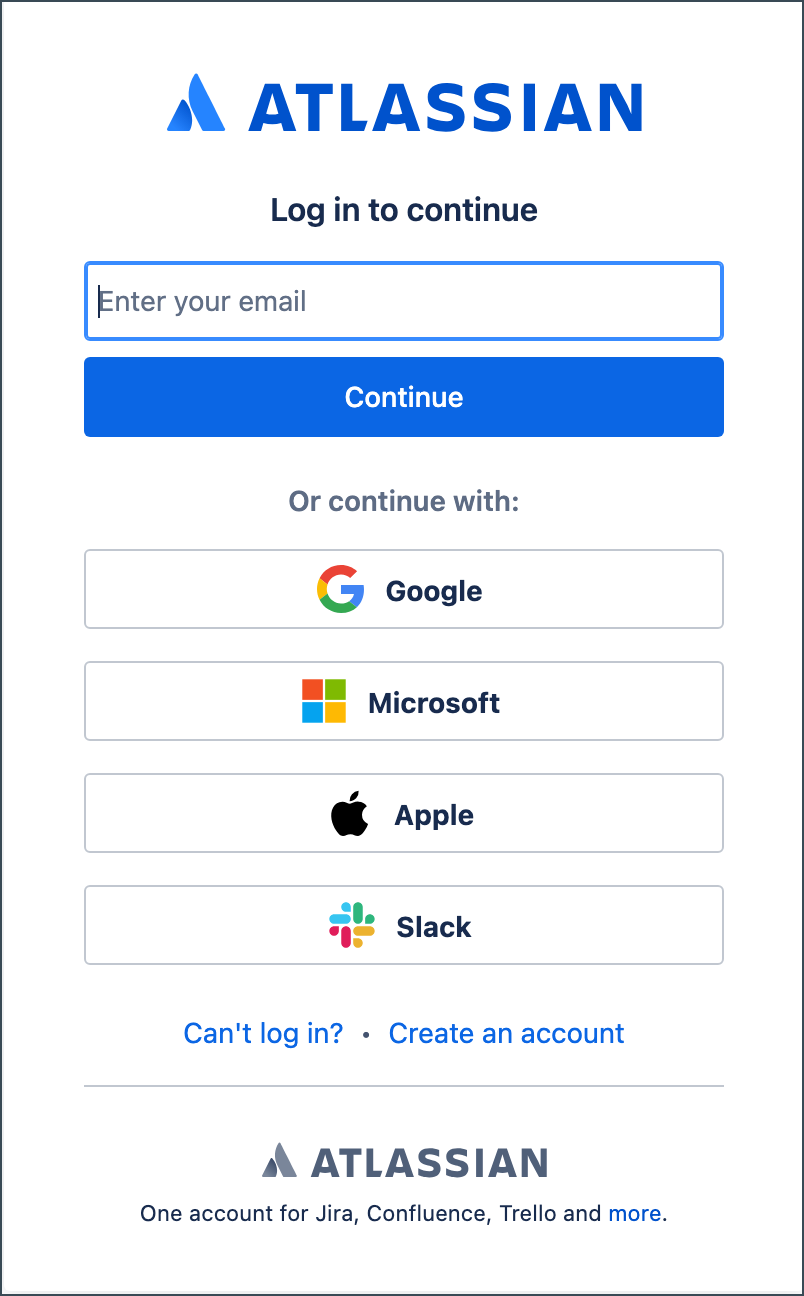Click the gray ATLASSIAN wordmark in footer
The height and width of the screenshot is (1296, 804).
[429, 1162]
